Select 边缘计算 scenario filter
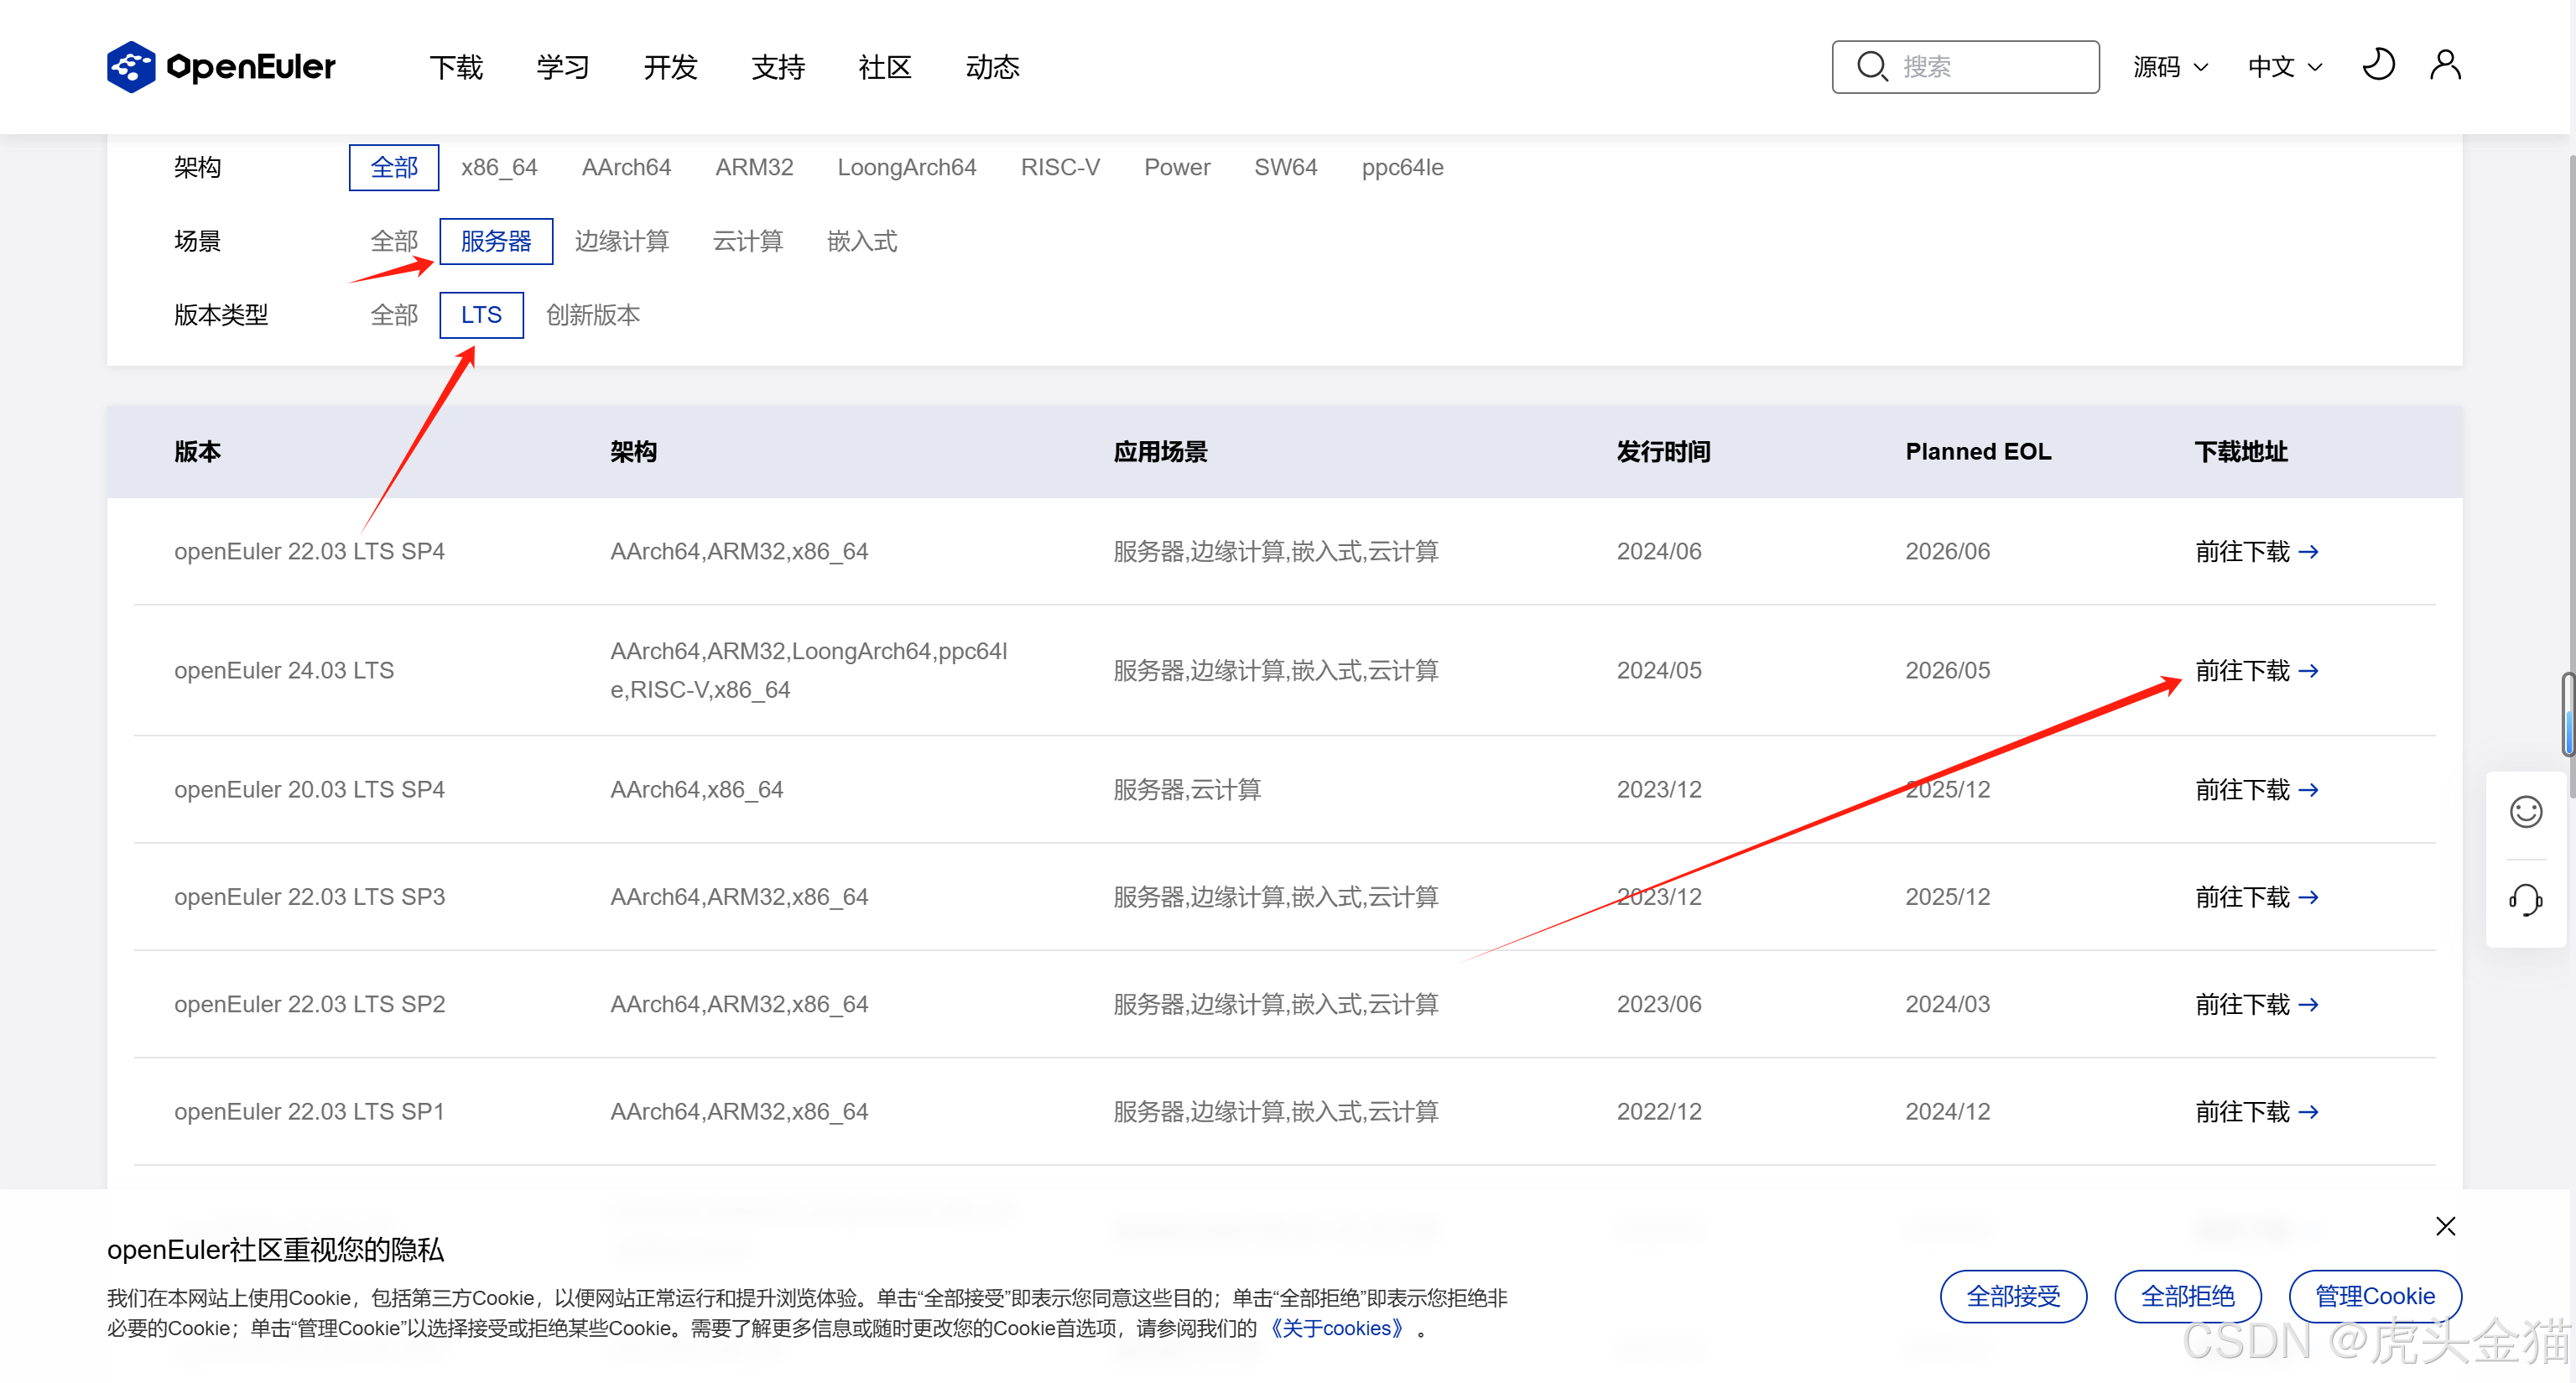The image size is (2576, 1383). click(621, 241)
